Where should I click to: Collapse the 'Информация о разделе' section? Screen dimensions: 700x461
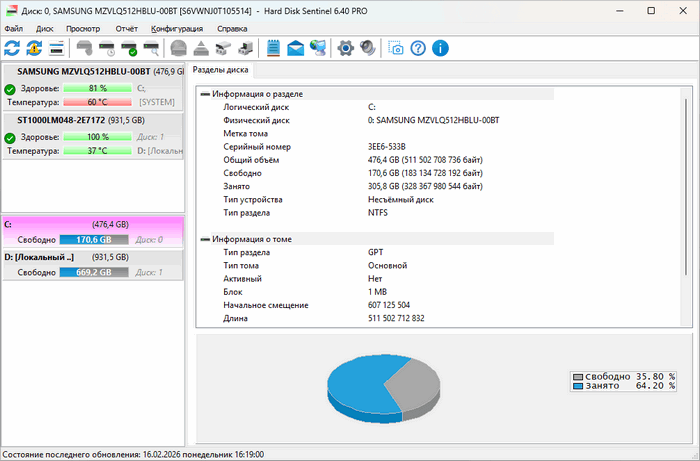pyautogui.click(x=205, y=94)
